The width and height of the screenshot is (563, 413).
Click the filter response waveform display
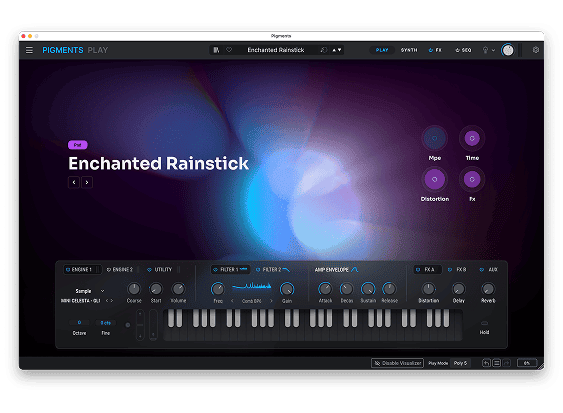point(252,286)
